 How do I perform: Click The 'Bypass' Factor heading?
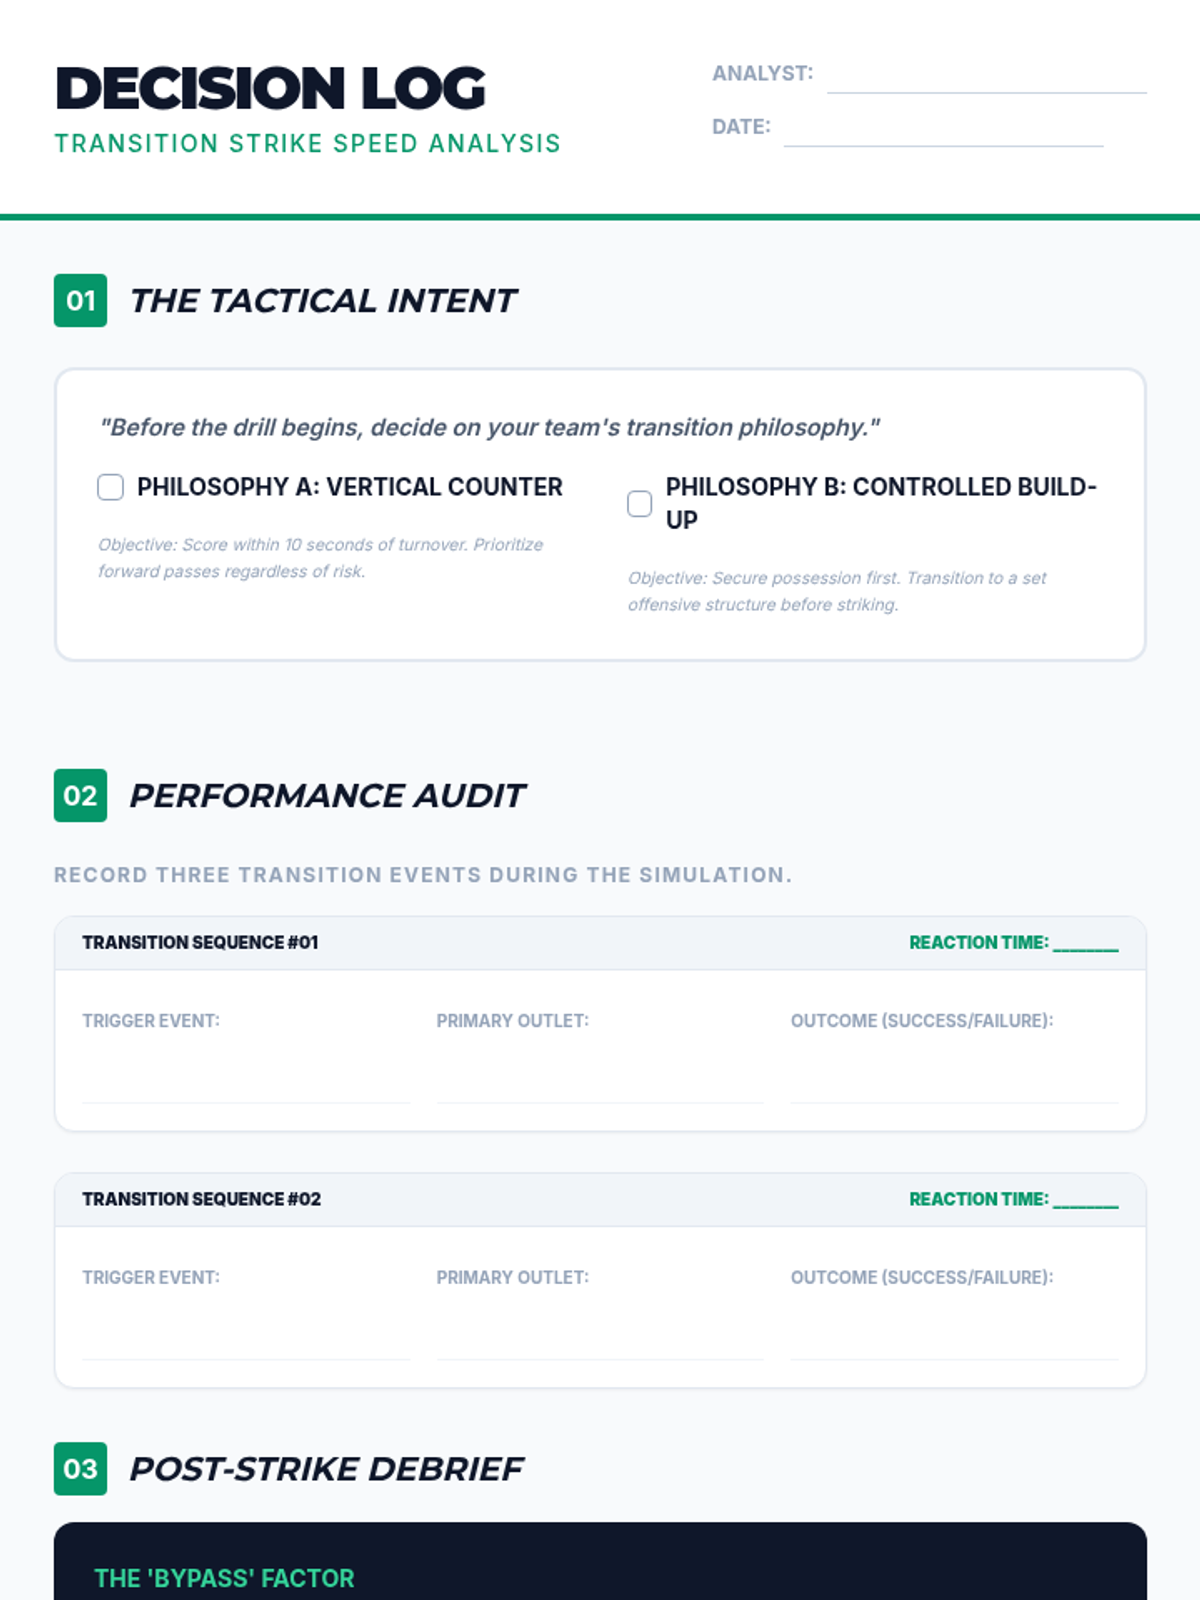[x=224, y=1578]
